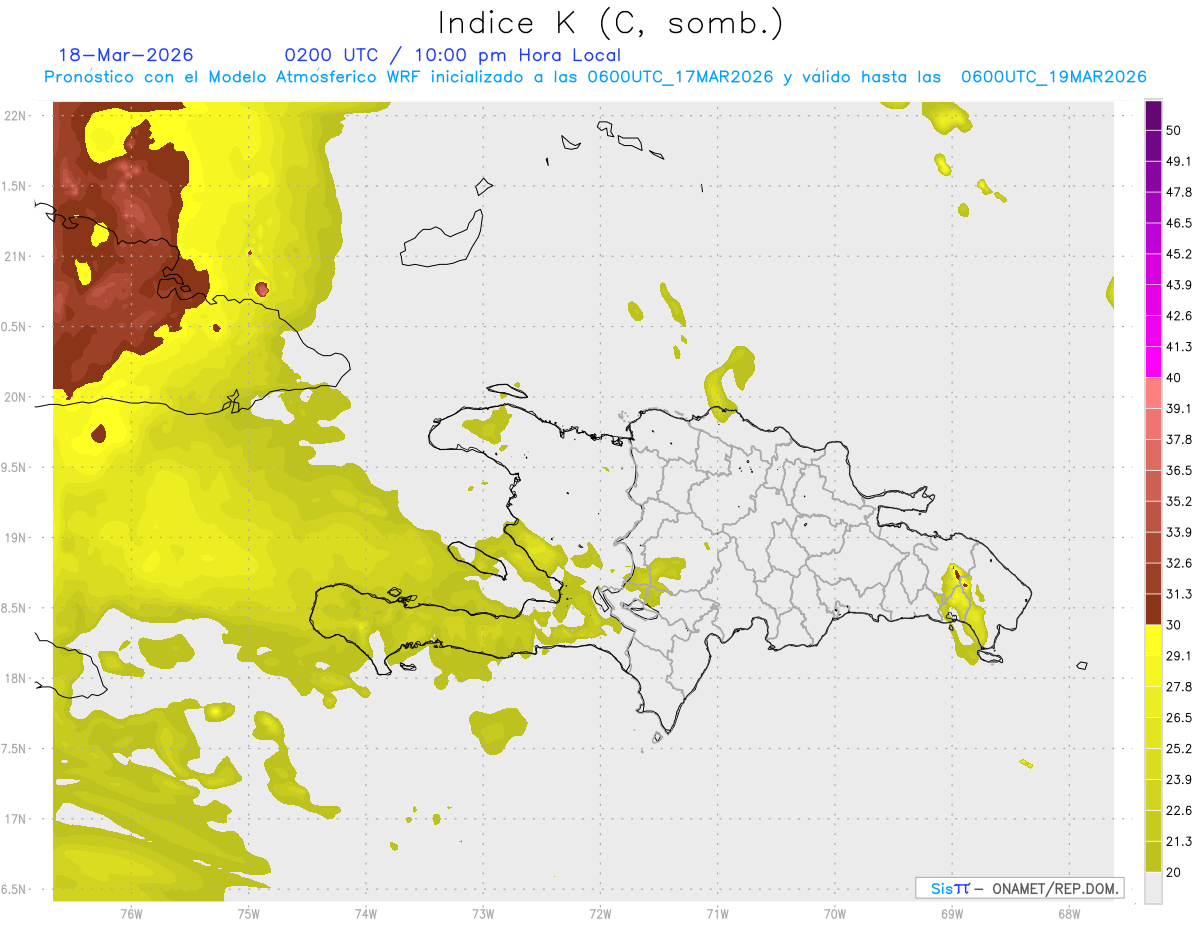Click the 'Pronostico con el Modelo Atmosferico WRF' text

234,77
